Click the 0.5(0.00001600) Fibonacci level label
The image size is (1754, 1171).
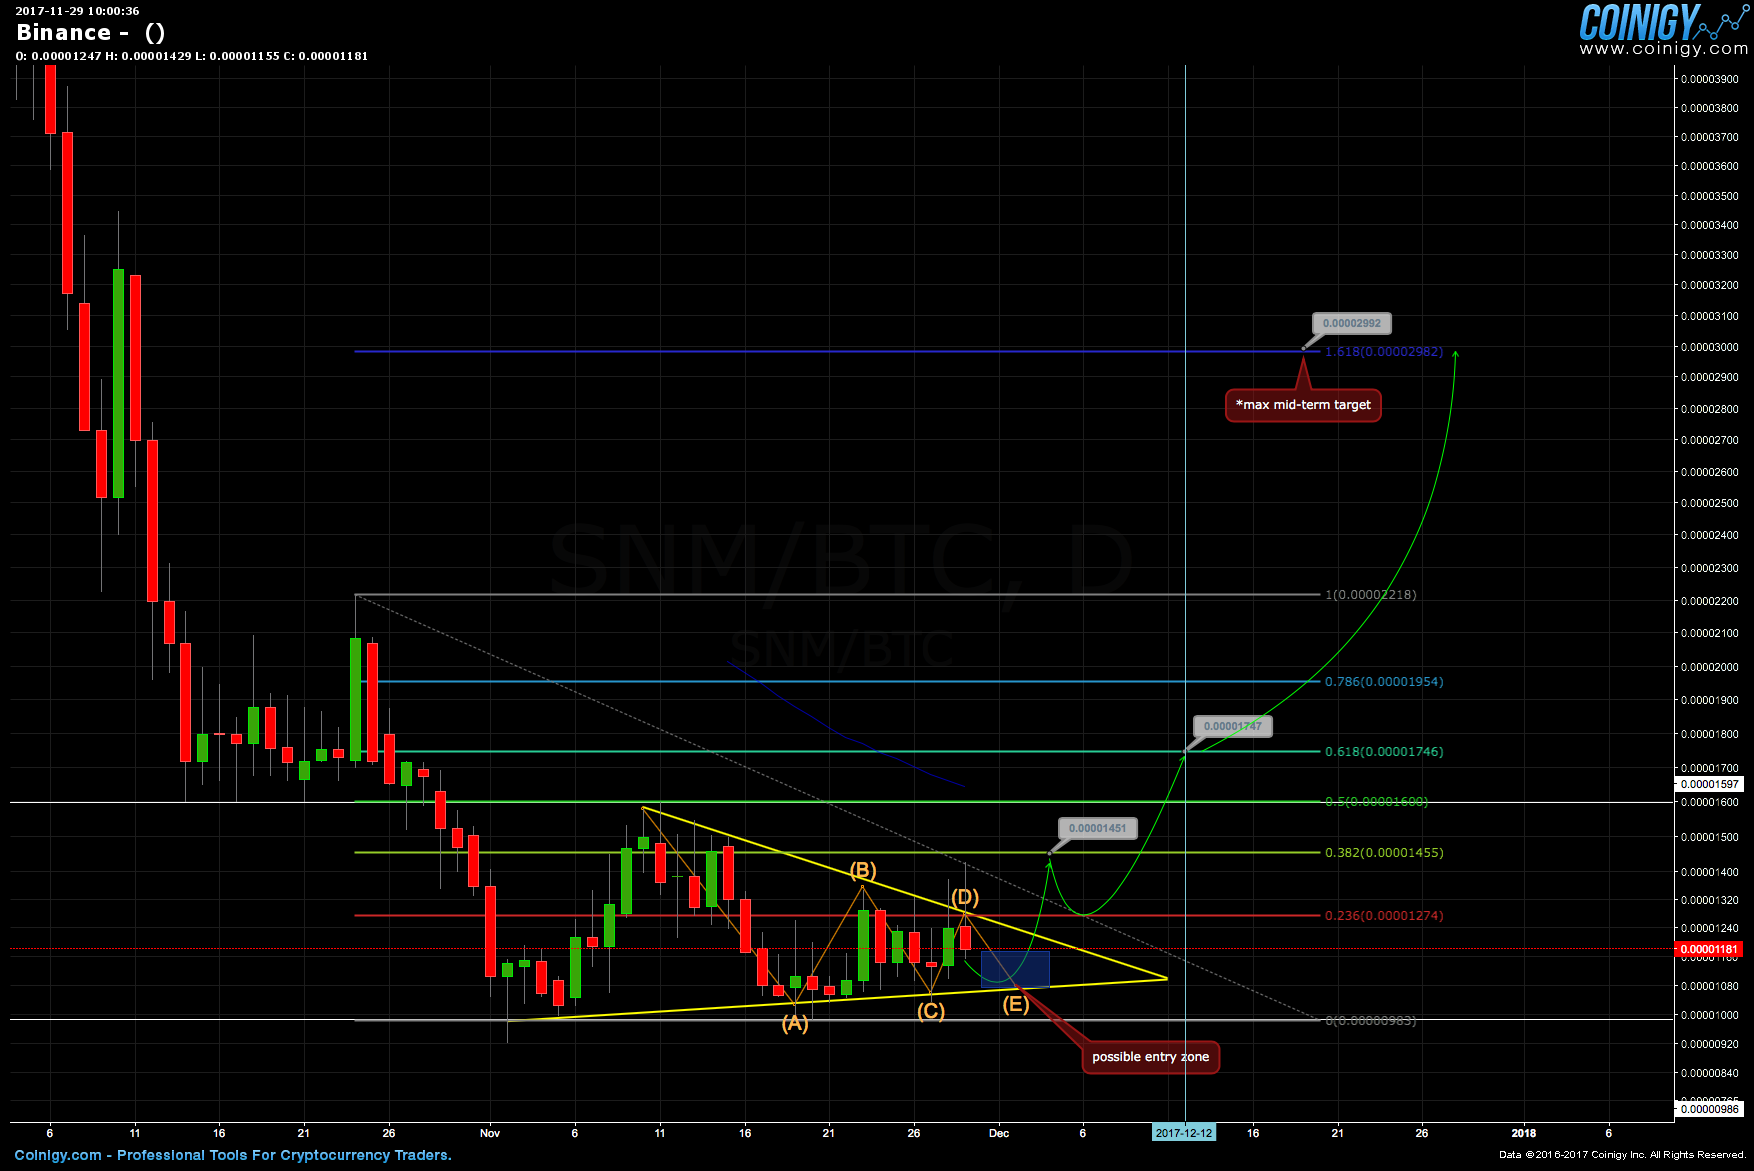point(1376,802)
